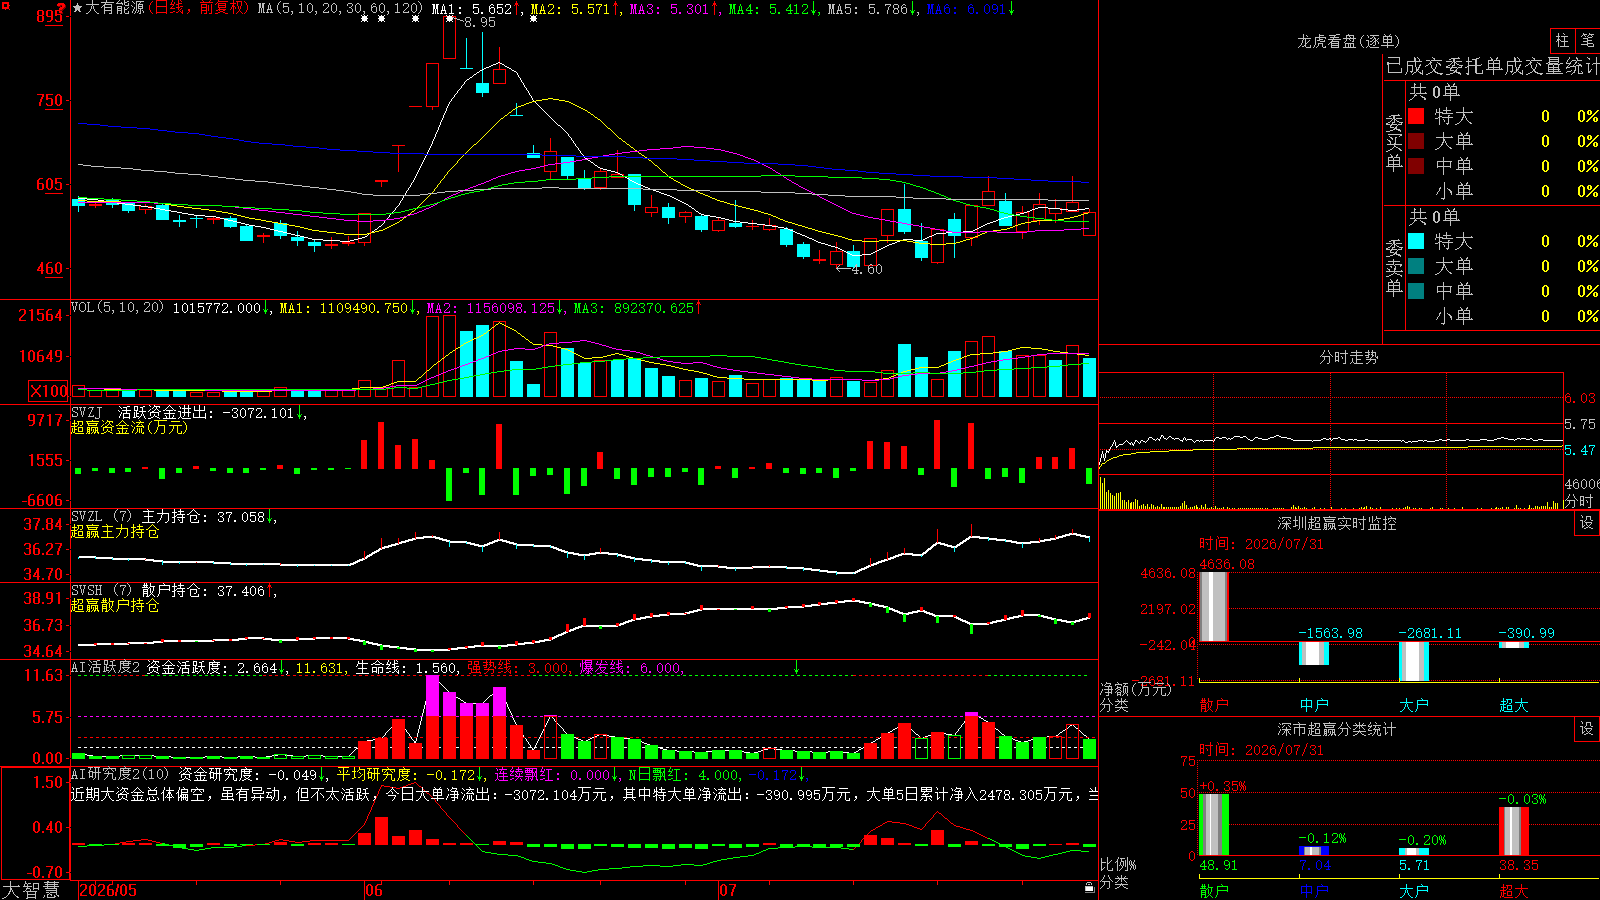Image resolution: width=1600 pixels, height=900 pixels.
Task: Click the small red square icon in the top-left corner
Action: [5, 4]
